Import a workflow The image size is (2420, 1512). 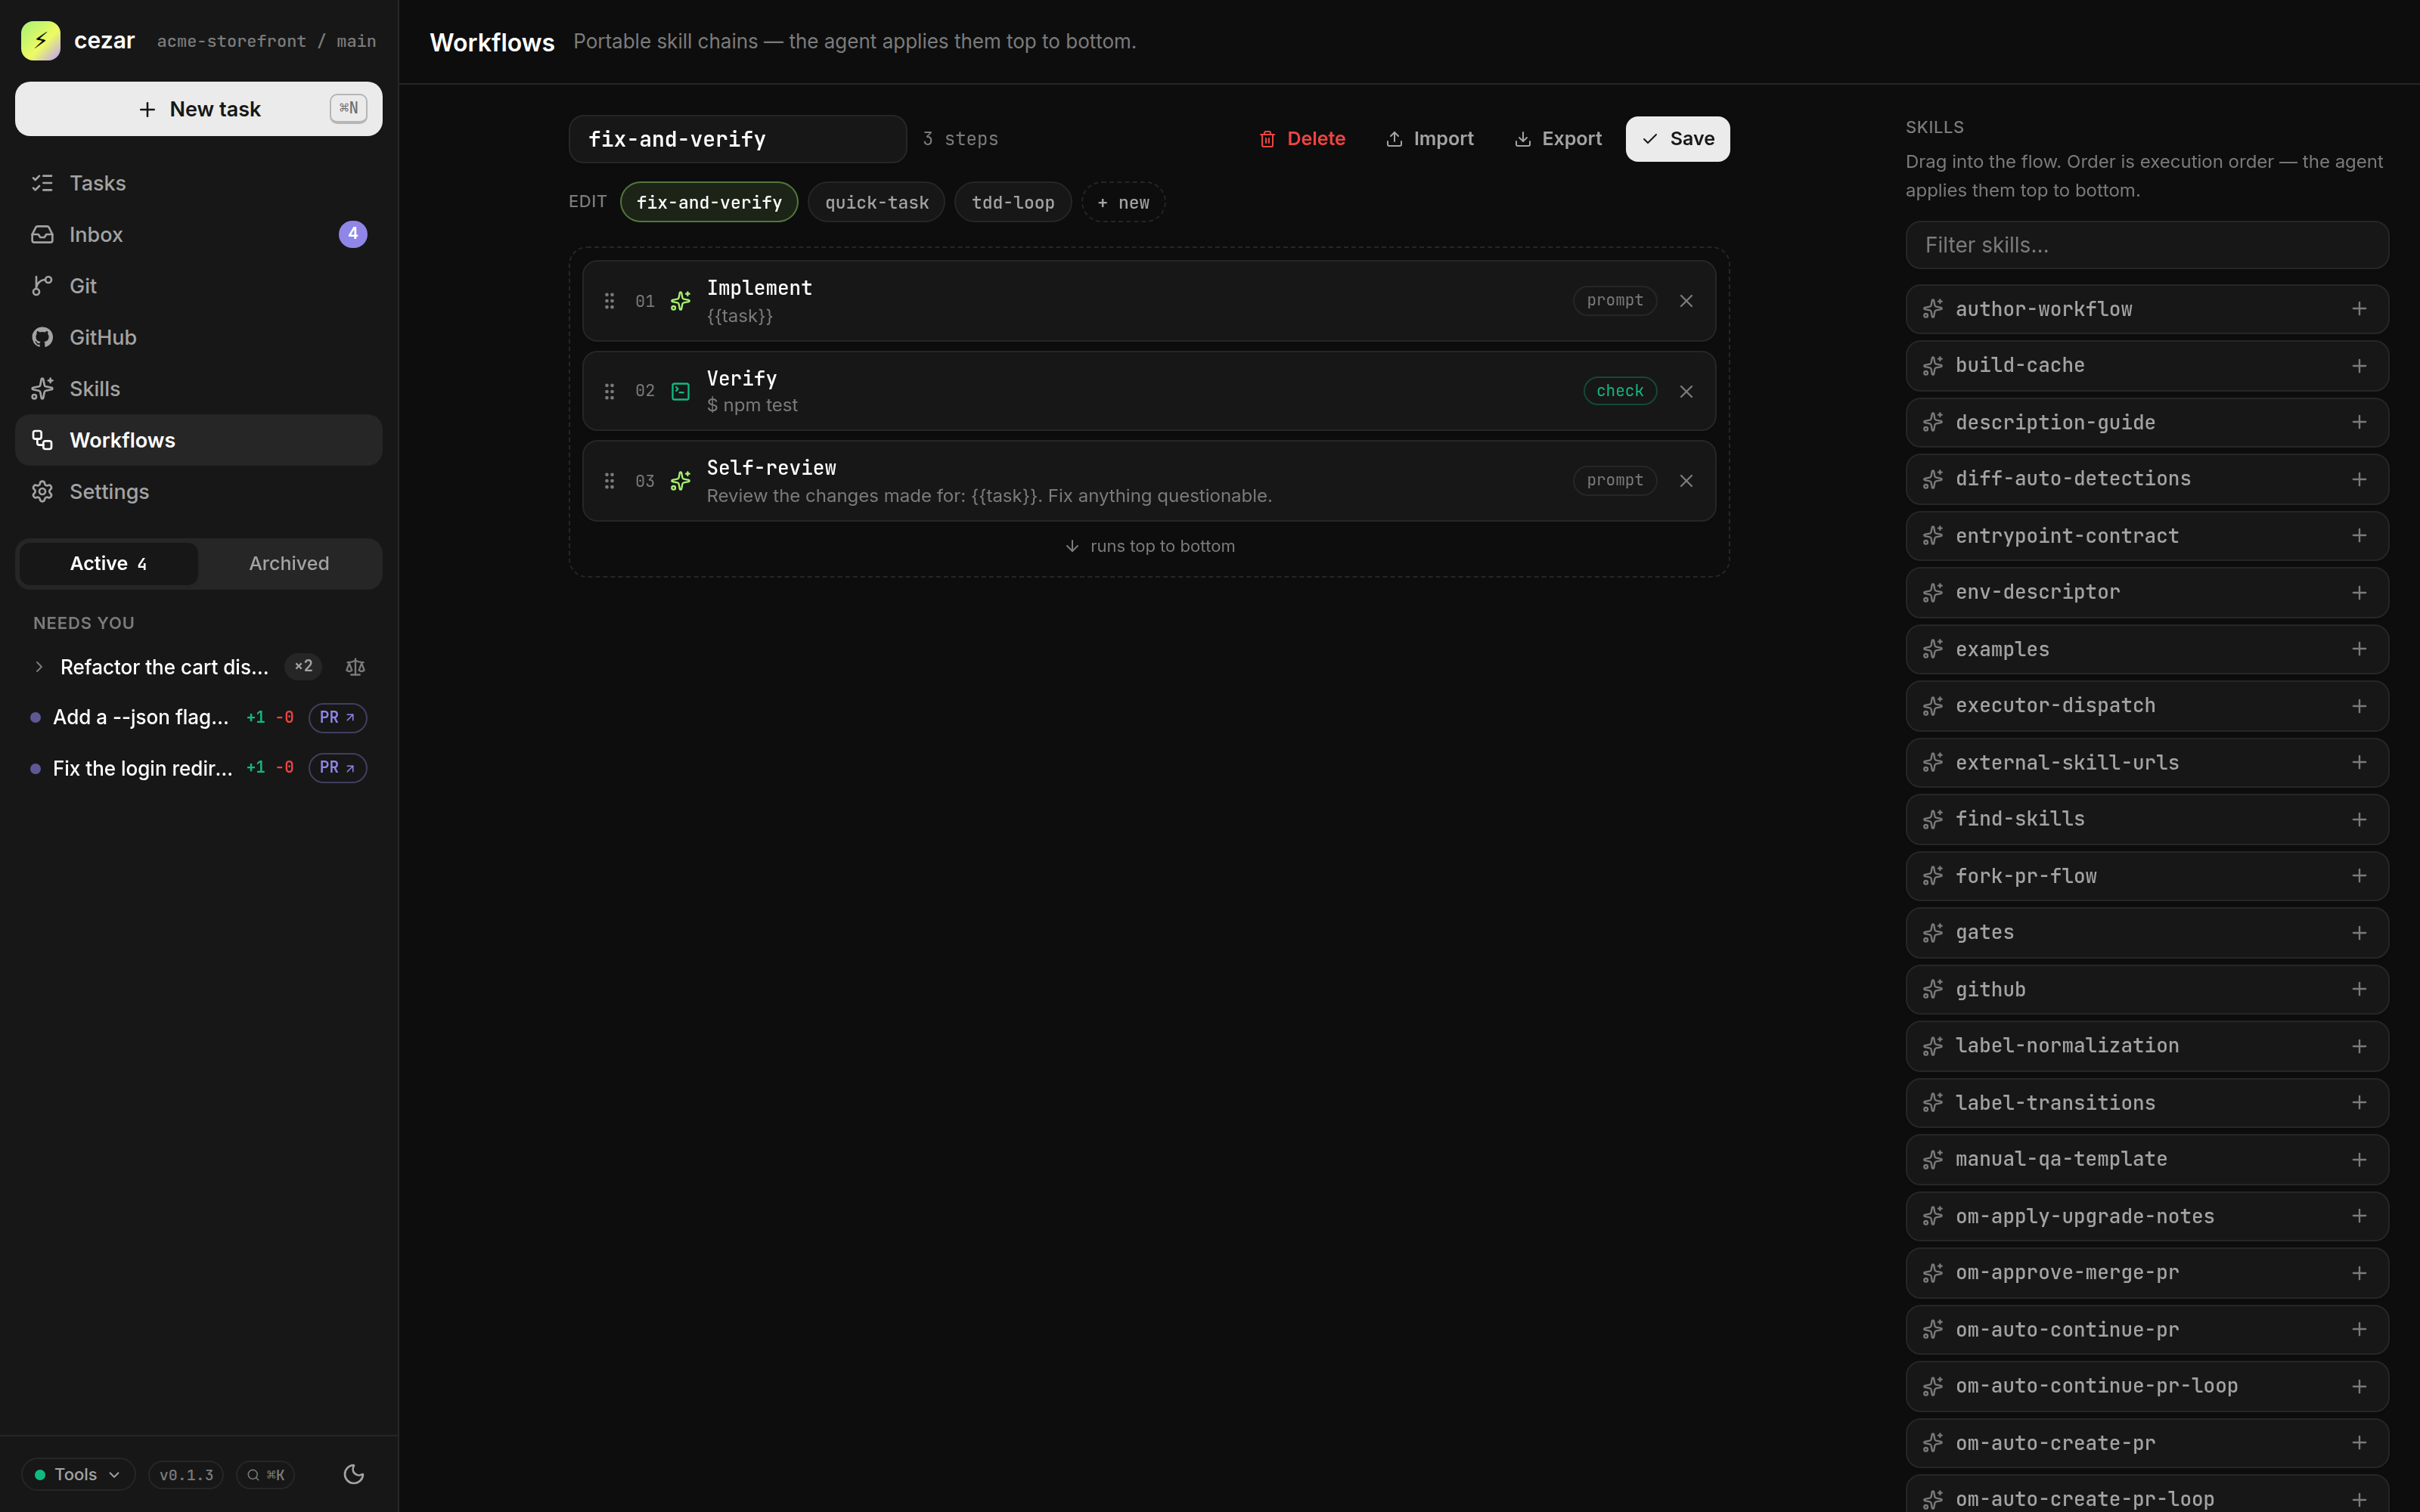[1430, 139]
